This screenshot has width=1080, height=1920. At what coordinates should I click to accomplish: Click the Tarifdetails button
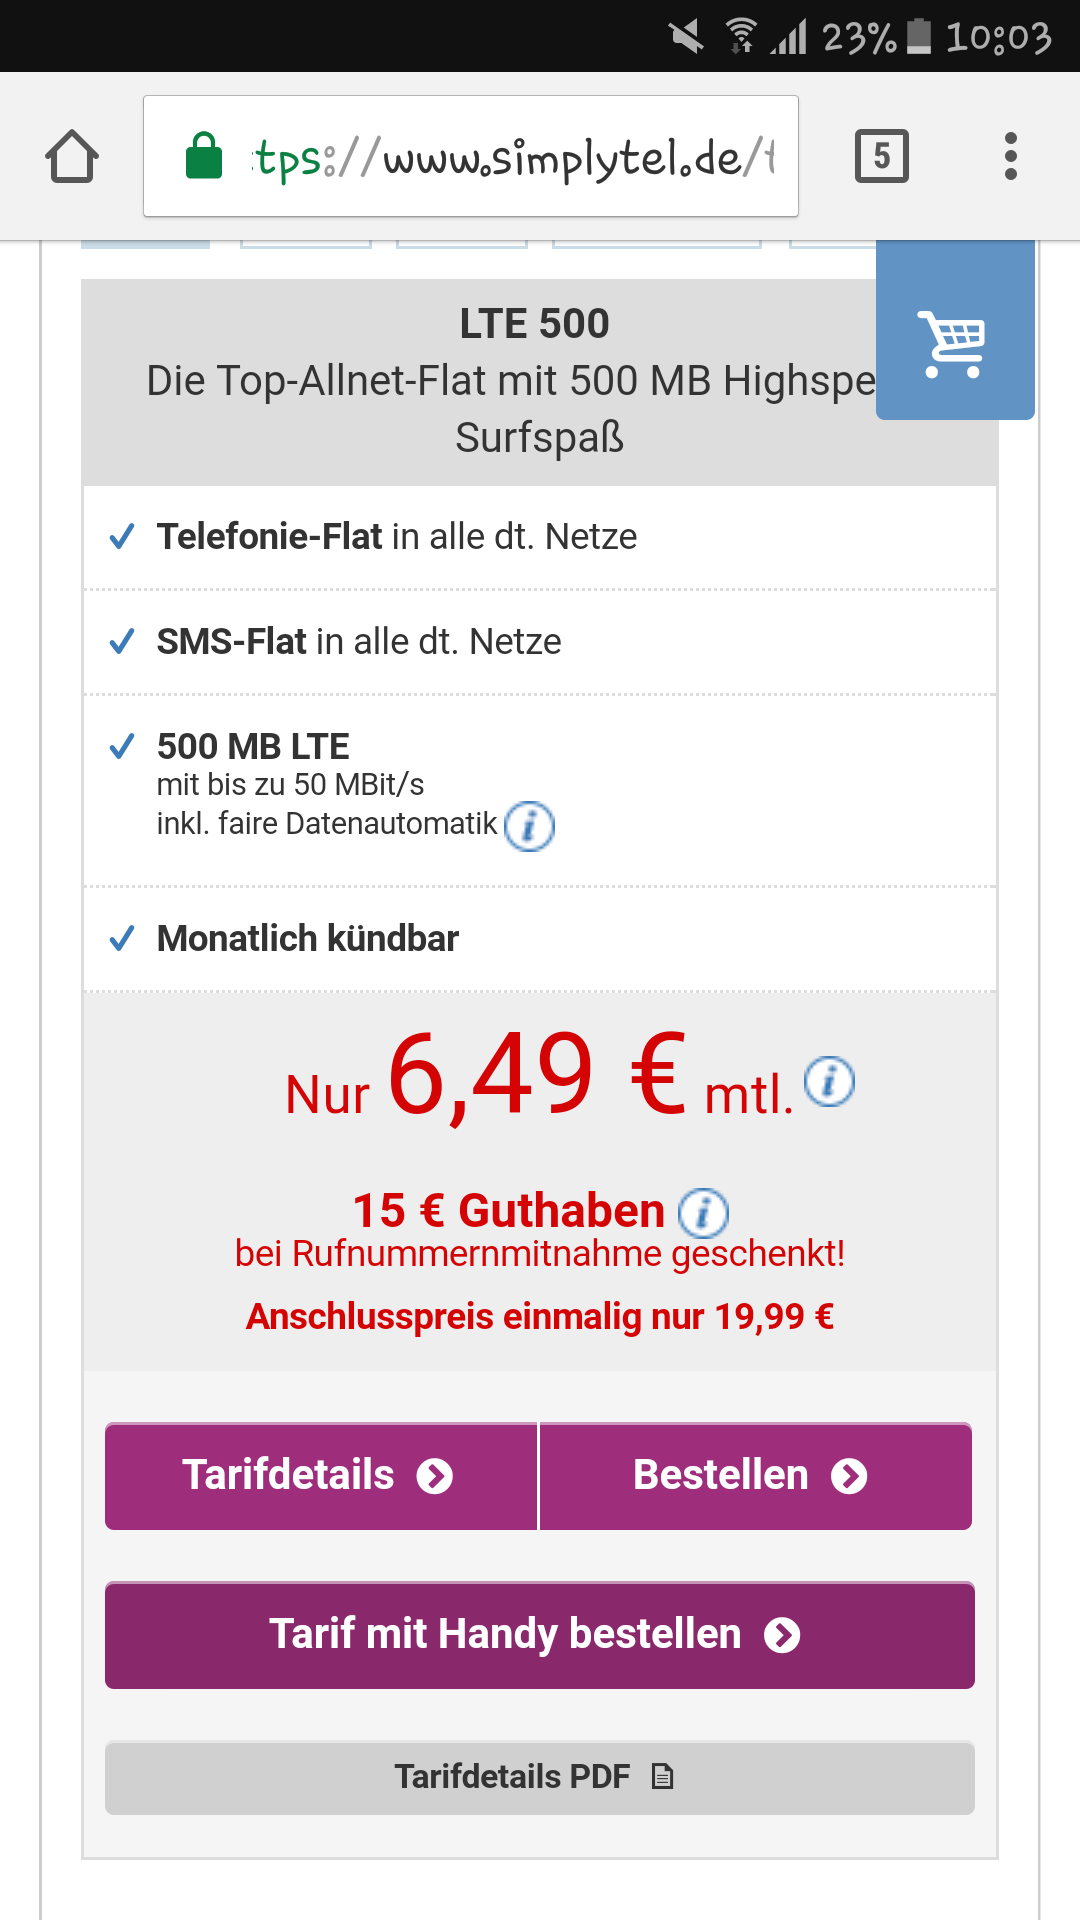(x=320, y=1476)
